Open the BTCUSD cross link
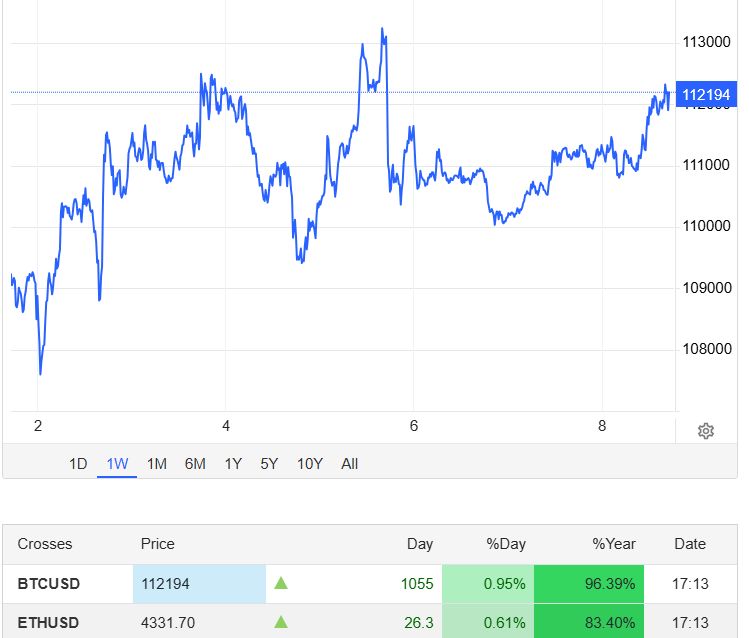This screenshot has width=749, height=638. [x=49, y=583]
